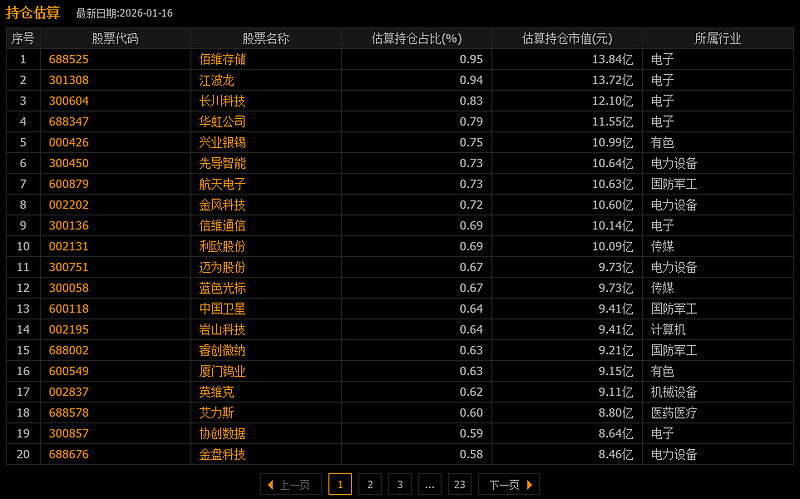
Task: Open stock code 002202
Action: 69,205
